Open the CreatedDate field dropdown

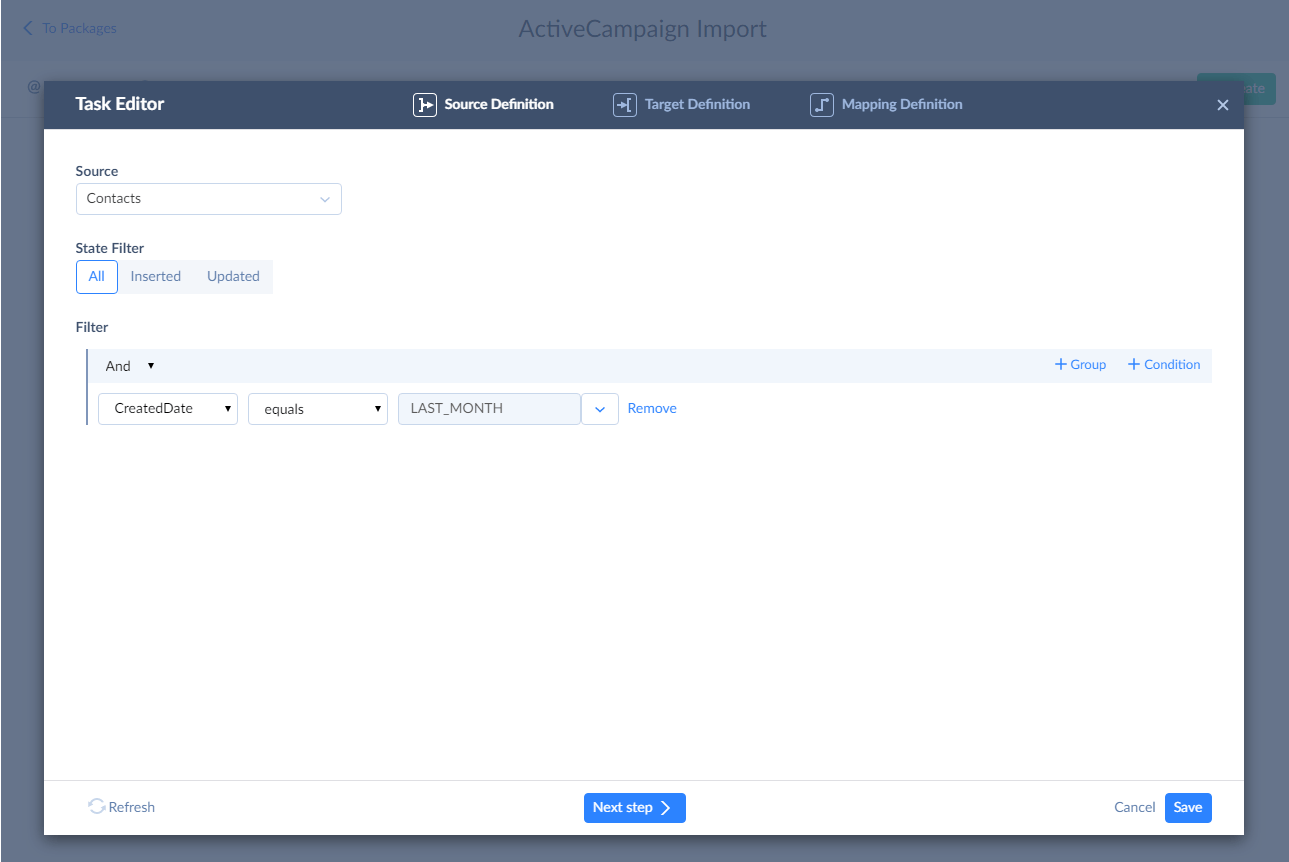tap(168, 409)
